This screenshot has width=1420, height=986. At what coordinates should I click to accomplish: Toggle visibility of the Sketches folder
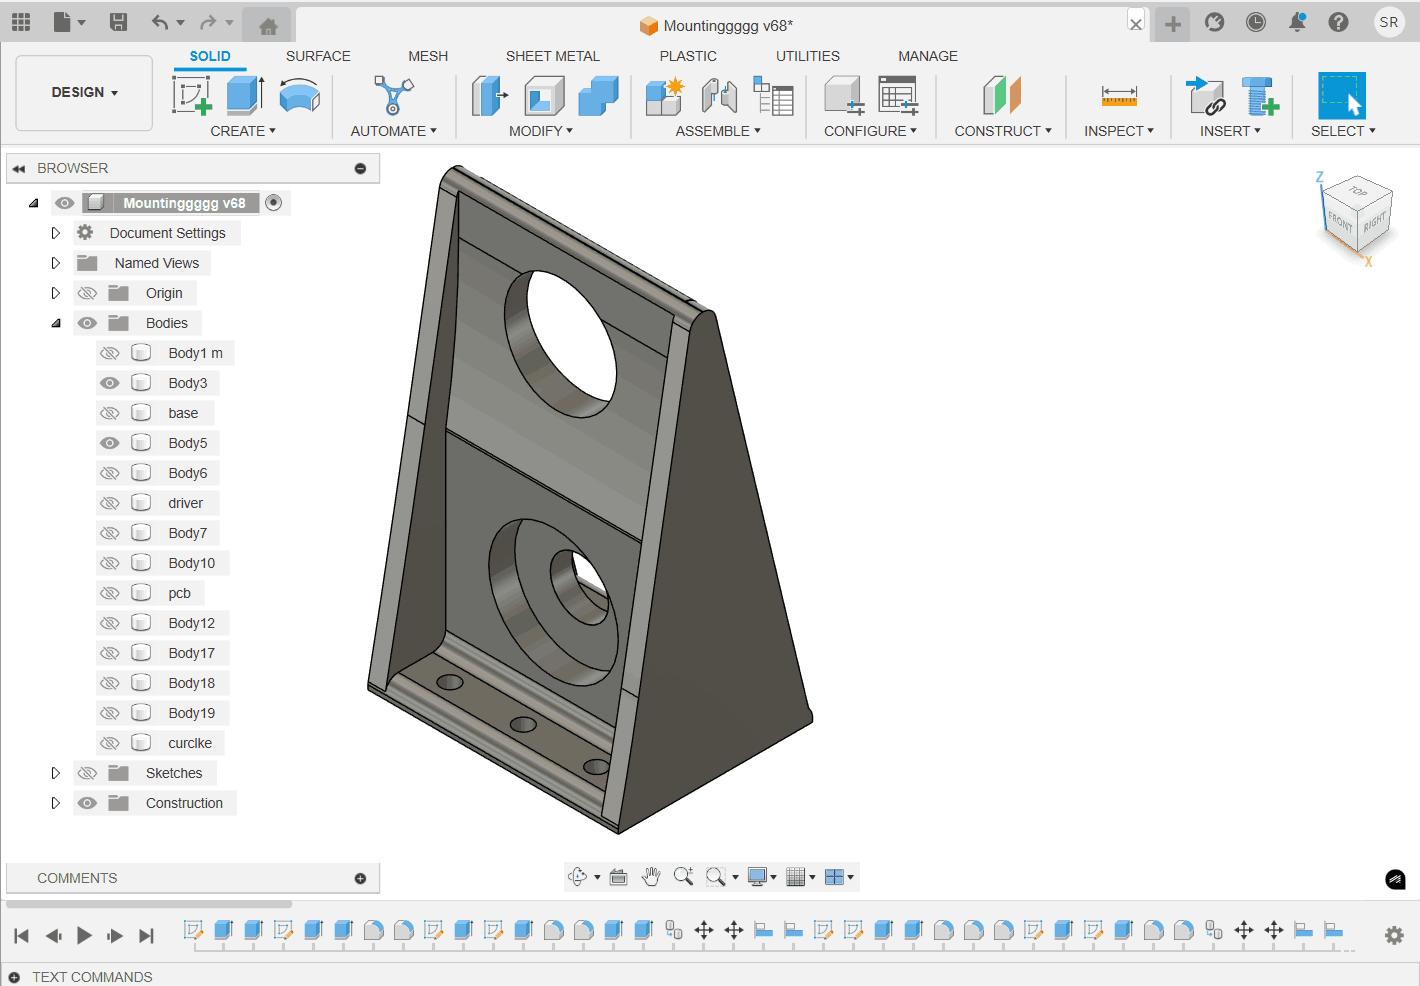(87, 773)
